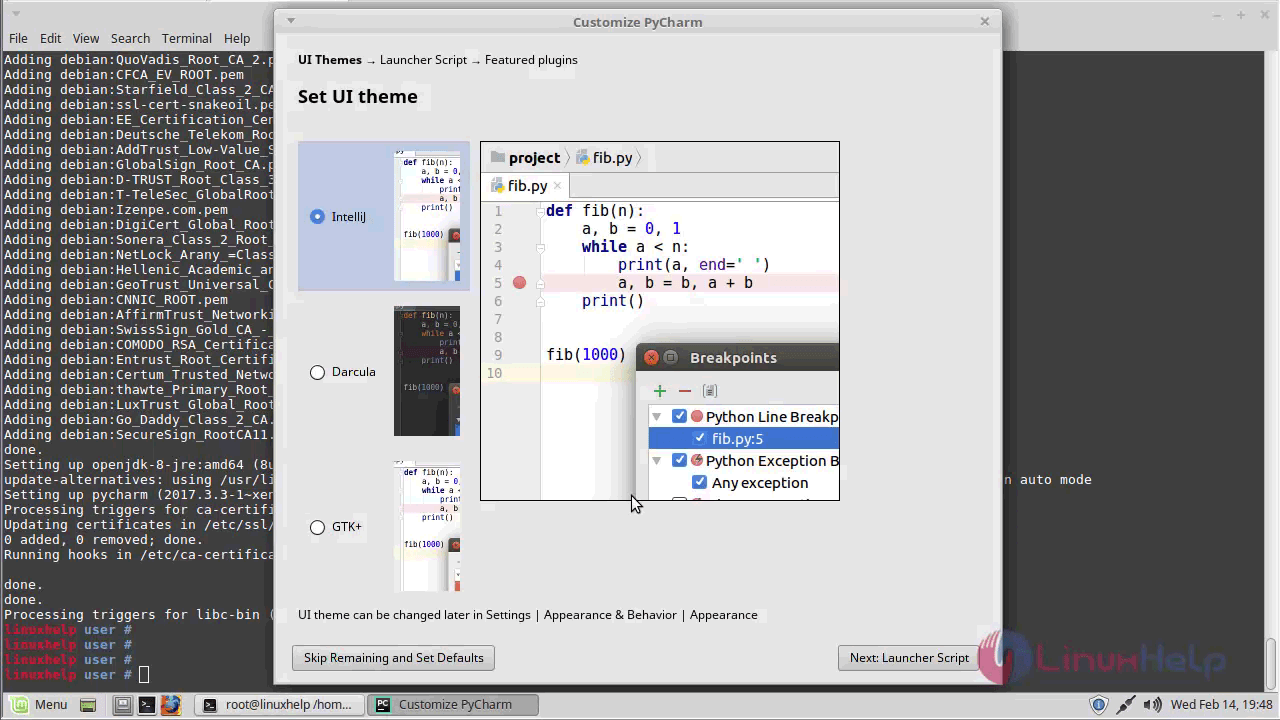1280x720 pixels.
Task: Switch to root@linuxhelp terminal taskbar entry
Action: 277,704
